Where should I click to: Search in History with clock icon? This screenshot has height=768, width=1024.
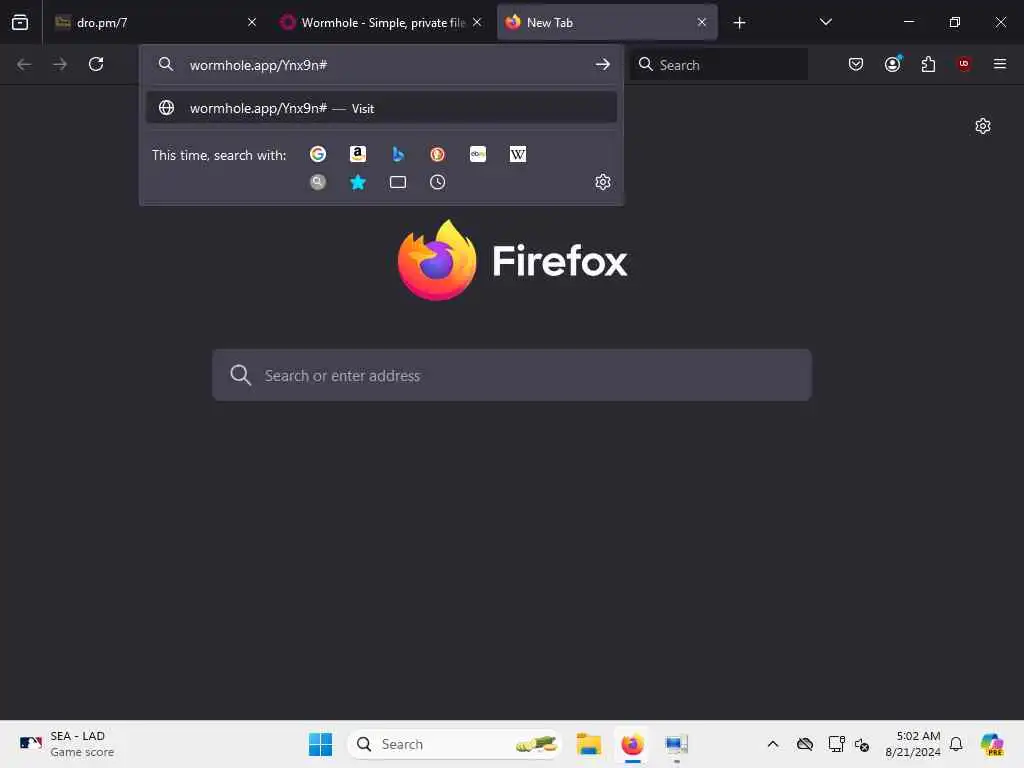tap(438, 182)
